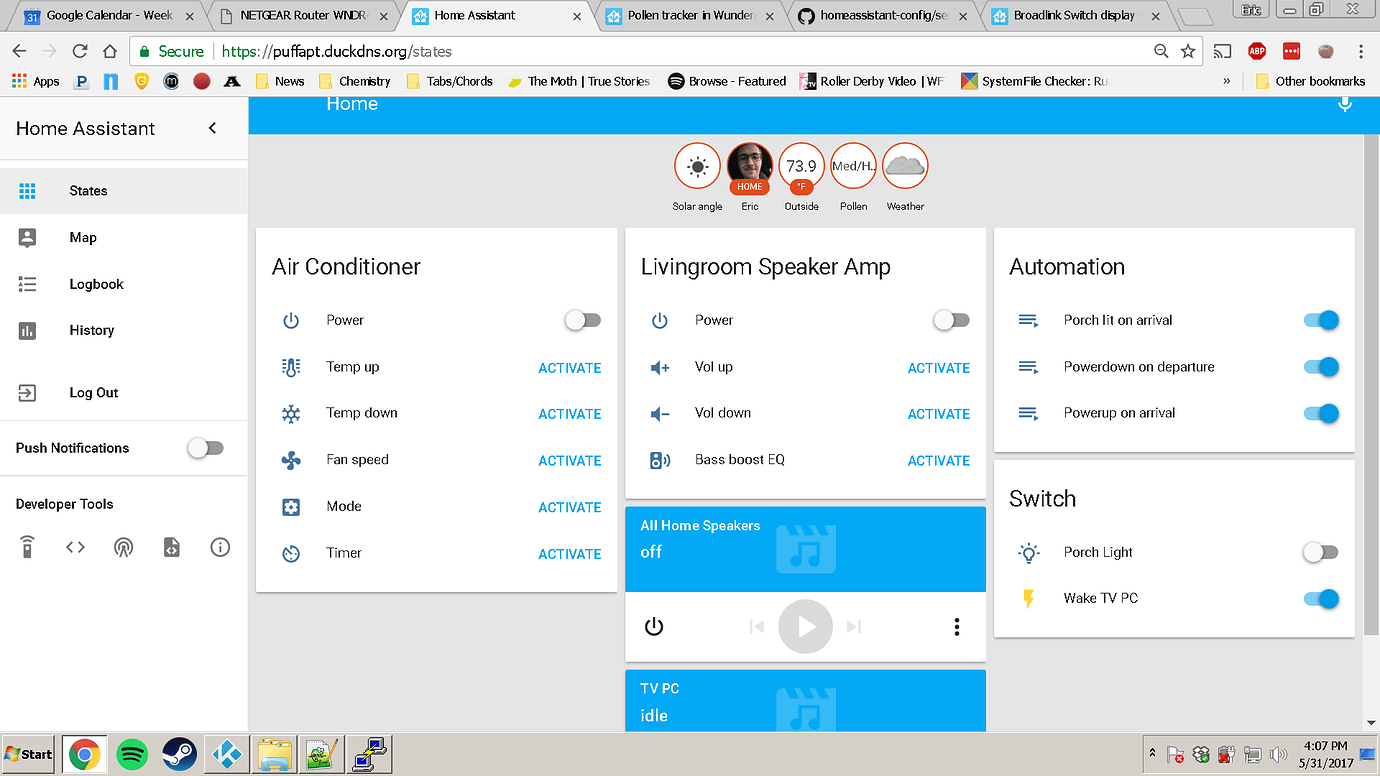Toggle Livingroom Speaker Amp Power switch
Viewport: 1380px width, 776px height.
click(951, 320)
